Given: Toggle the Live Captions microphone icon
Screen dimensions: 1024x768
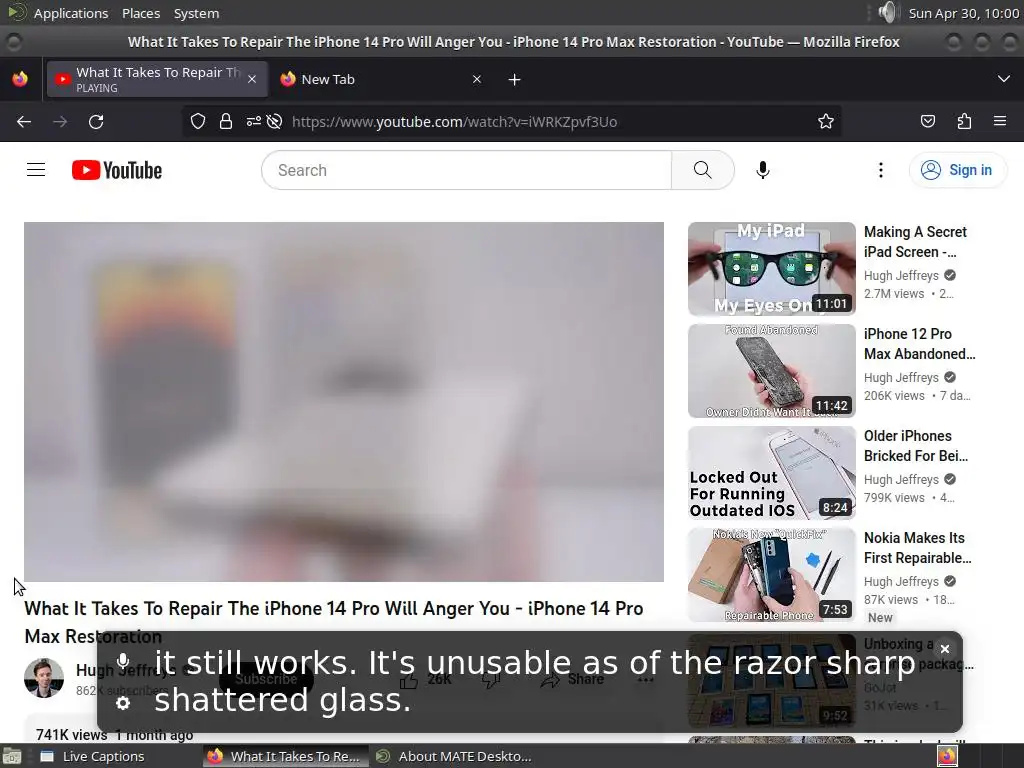Looking at the screenshot, I should (x=123, y=661).
